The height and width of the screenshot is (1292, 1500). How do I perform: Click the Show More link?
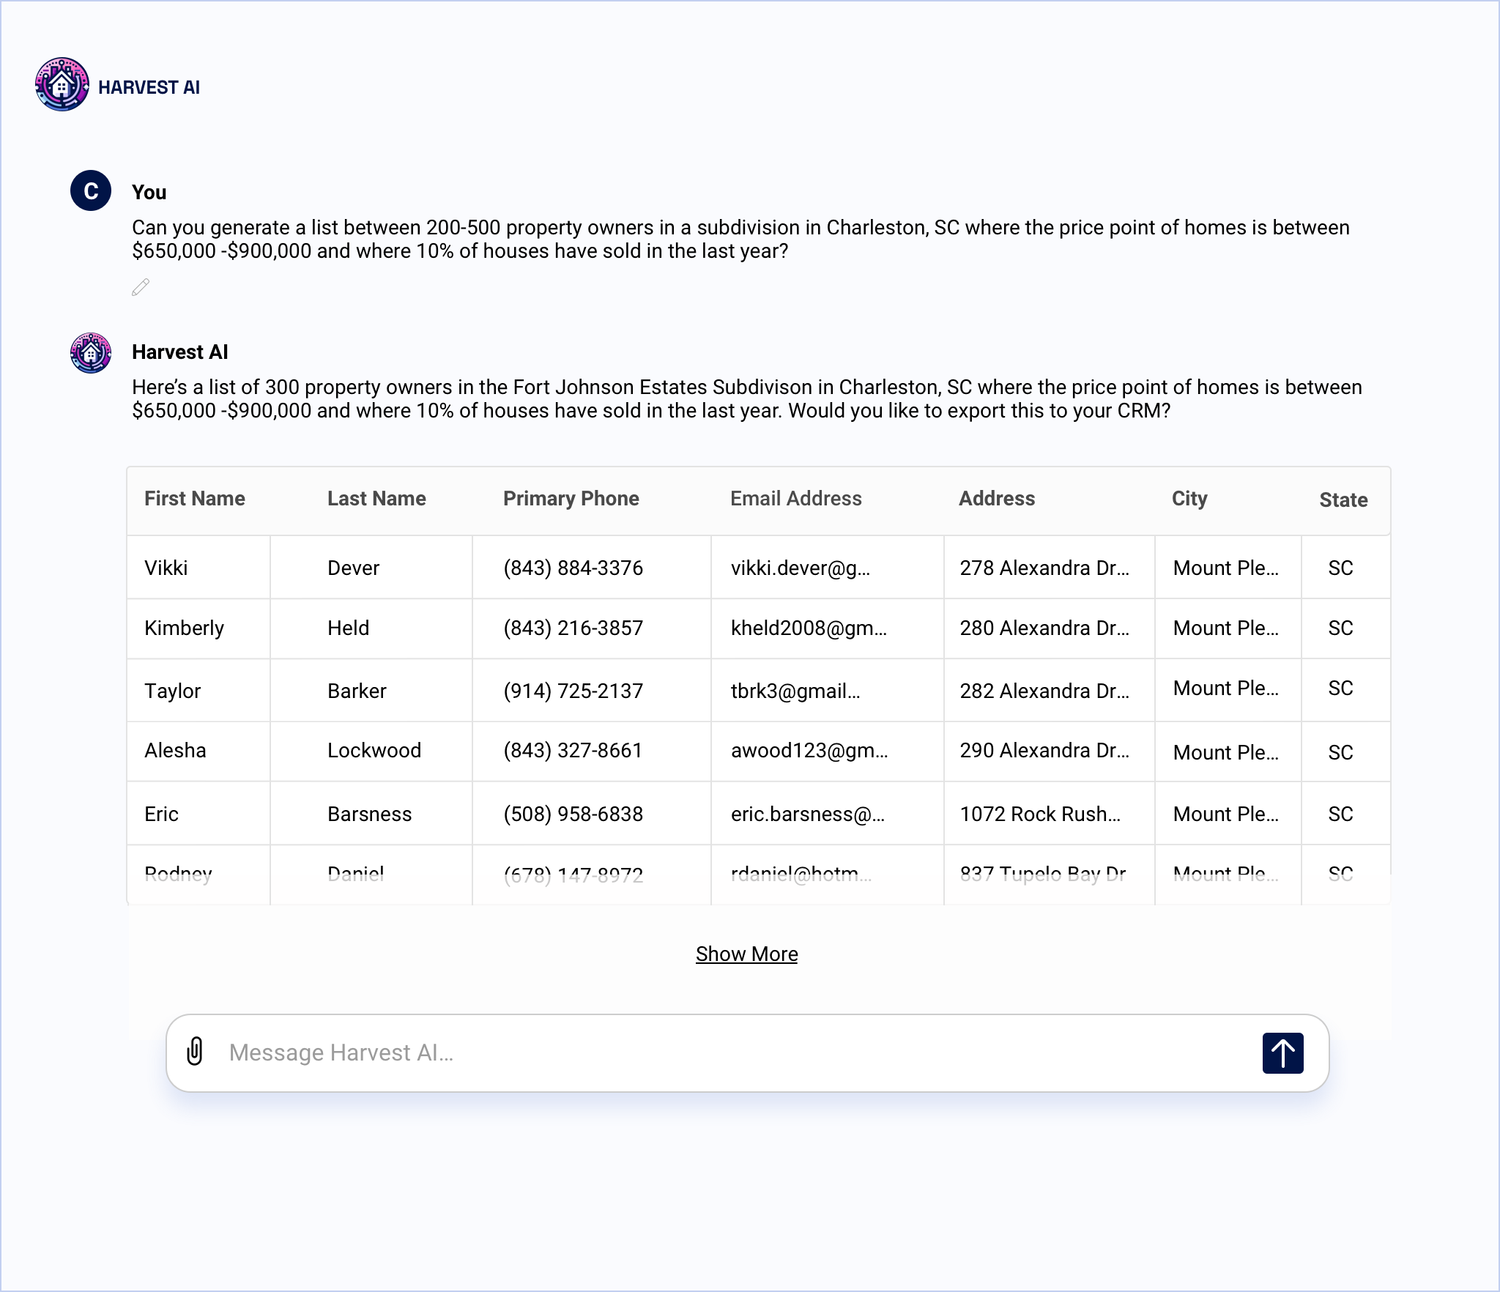coord(747,954)
